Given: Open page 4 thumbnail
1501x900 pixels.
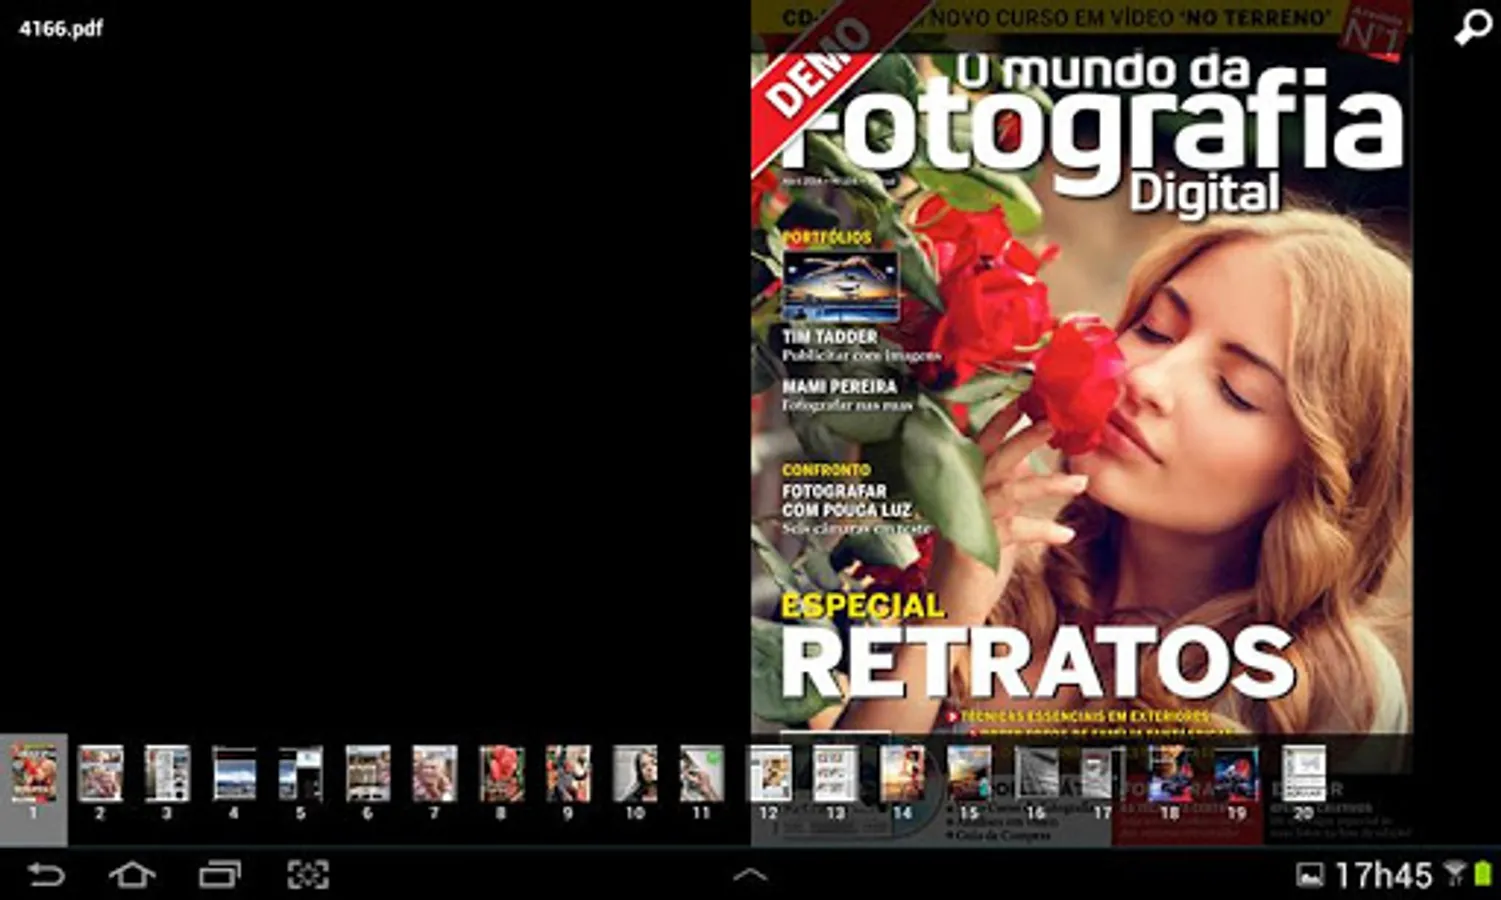Looking at the screenshot, I should [234, 773].
